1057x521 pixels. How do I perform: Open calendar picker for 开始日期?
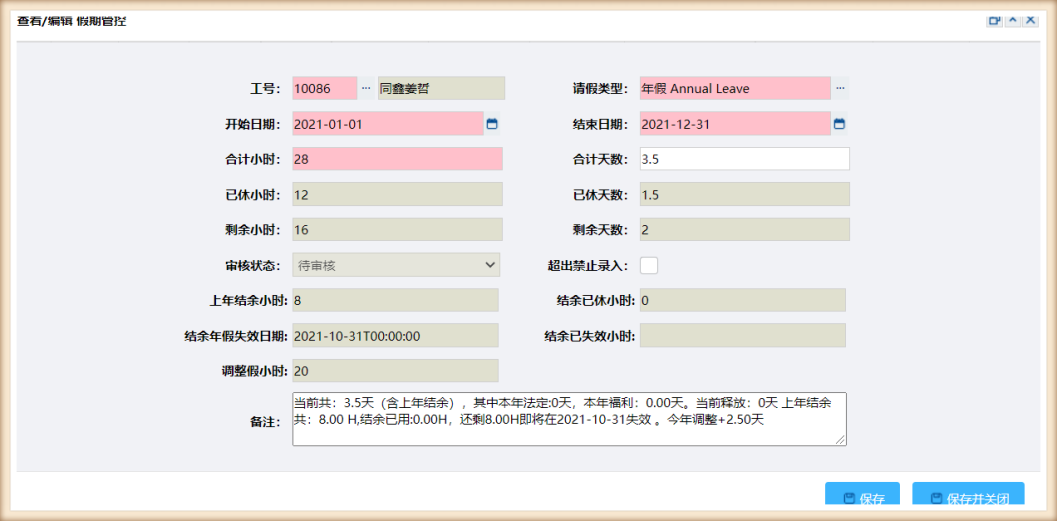[491, 124]
